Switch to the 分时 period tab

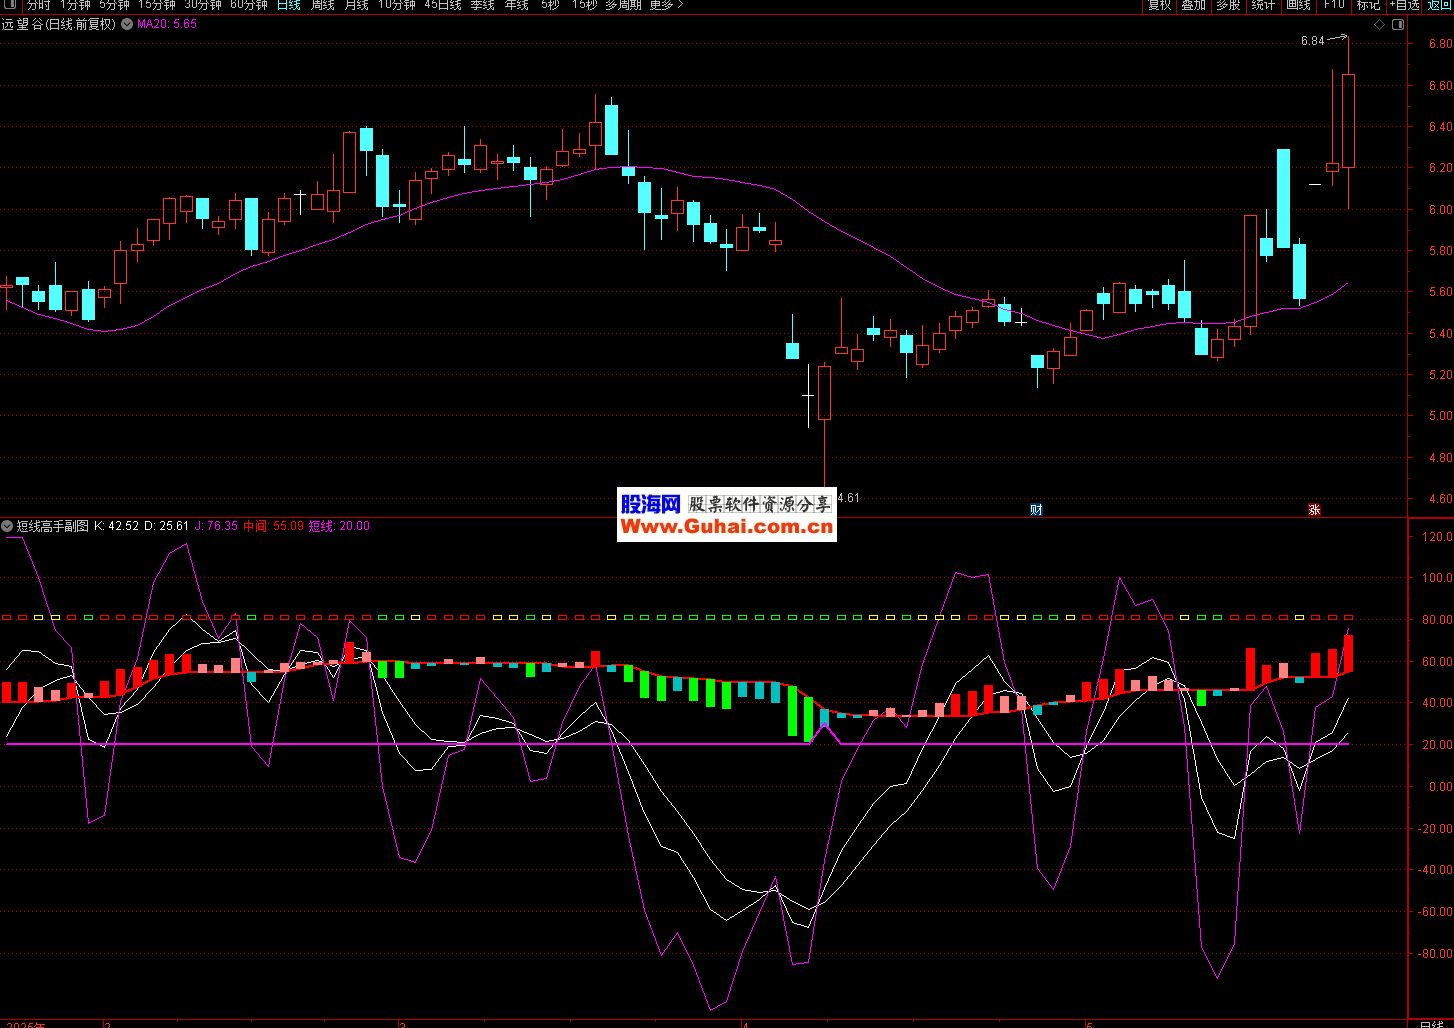pos(38,5)
